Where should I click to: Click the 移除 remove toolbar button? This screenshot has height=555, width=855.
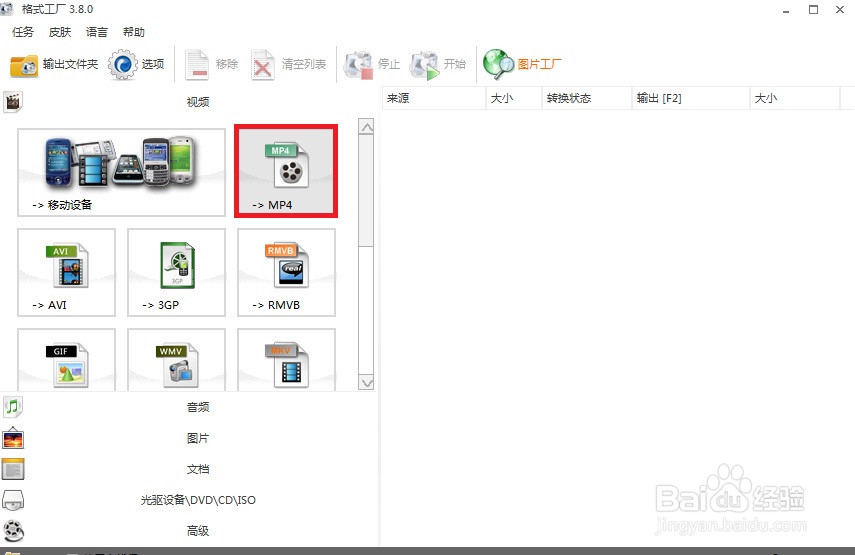coord(212,65)
